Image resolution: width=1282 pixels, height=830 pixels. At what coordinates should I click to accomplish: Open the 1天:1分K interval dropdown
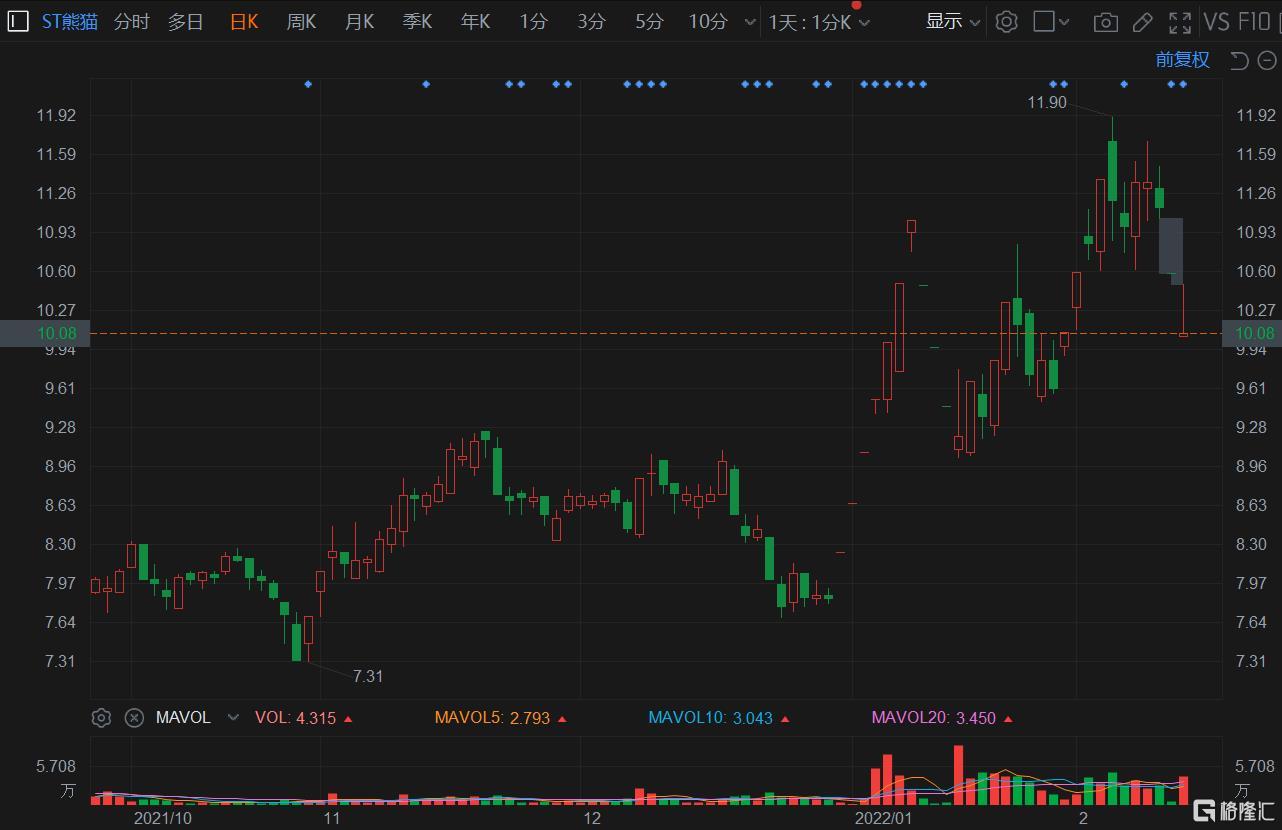818,22
